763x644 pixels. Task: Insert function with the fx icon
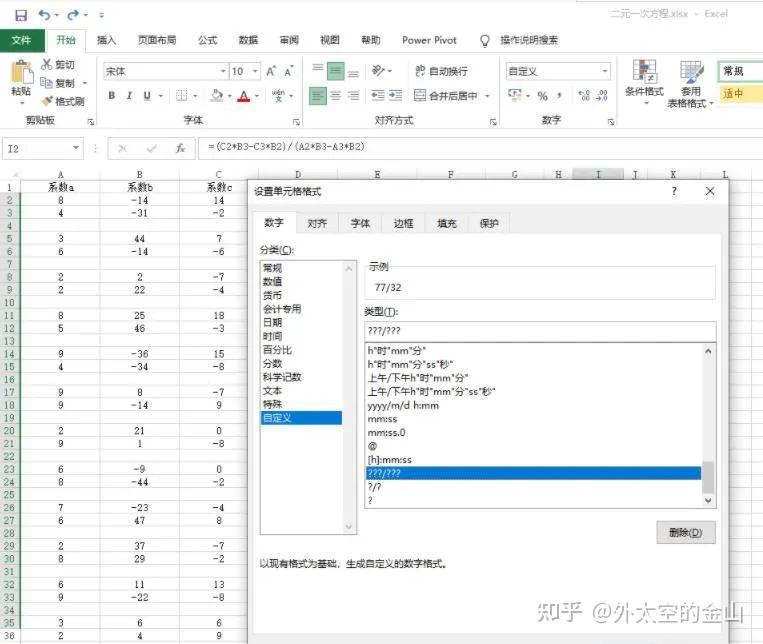tap(181, 148)
